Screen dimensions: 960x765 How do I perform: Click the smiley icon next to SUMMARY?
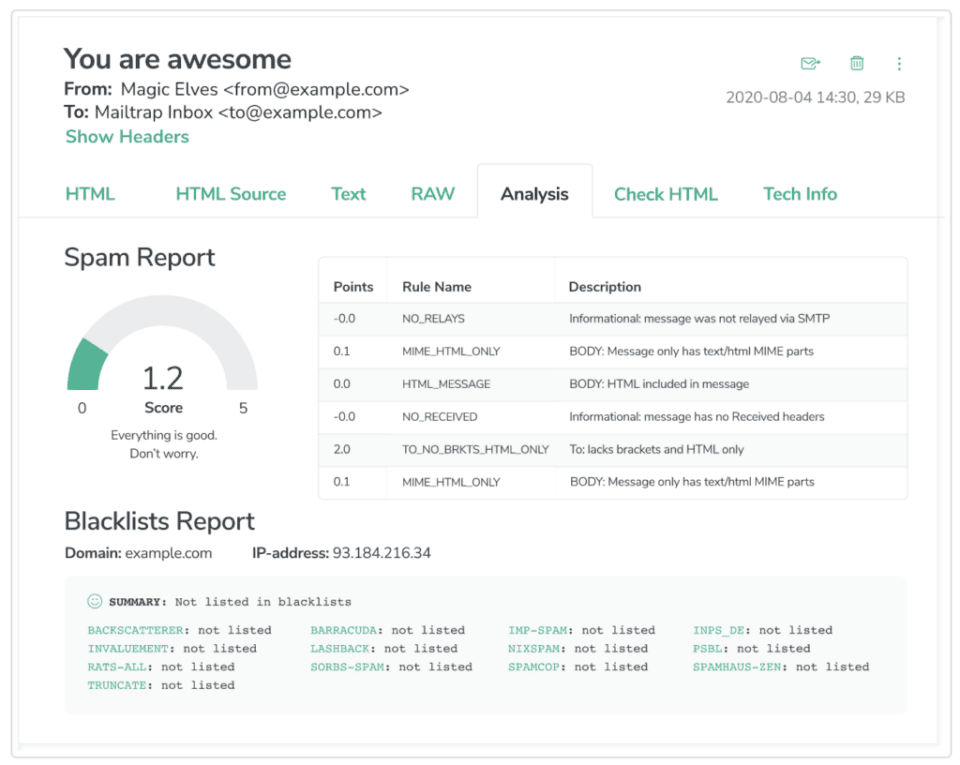pyautogui.click(x=93, y=601)
